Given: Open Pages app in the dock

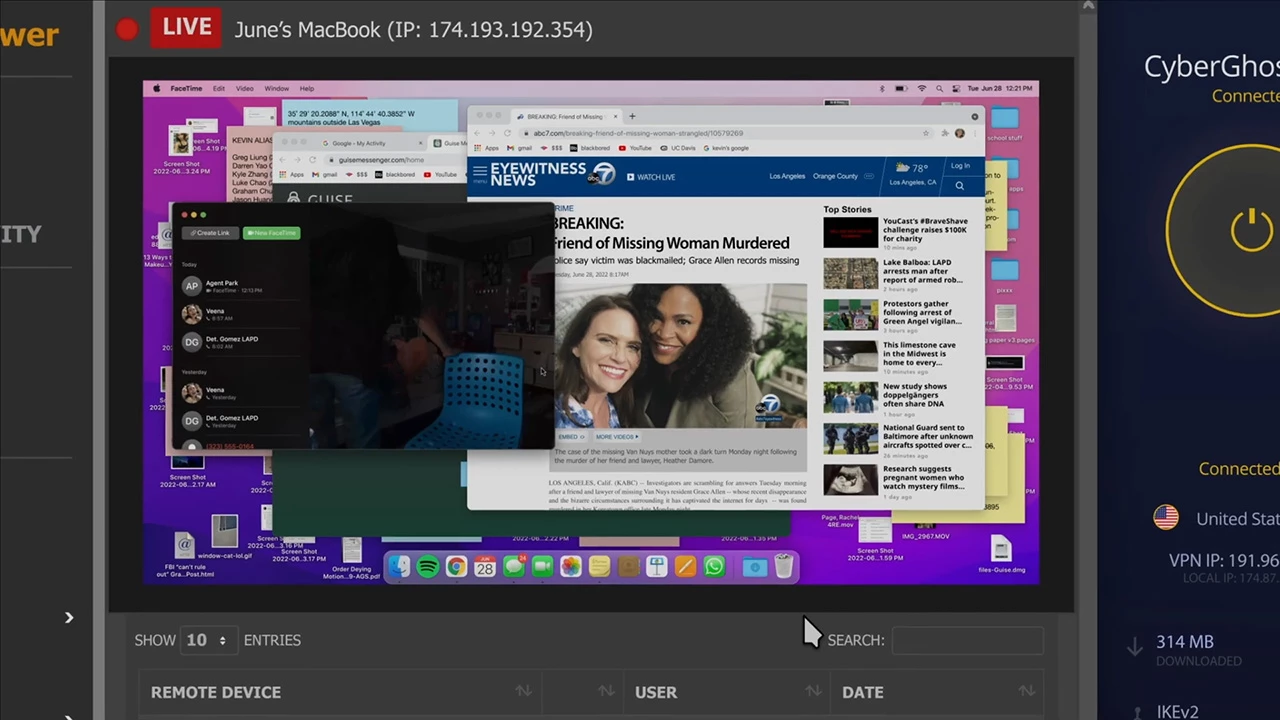Looking at the screenshot, I should coord(685,567).
